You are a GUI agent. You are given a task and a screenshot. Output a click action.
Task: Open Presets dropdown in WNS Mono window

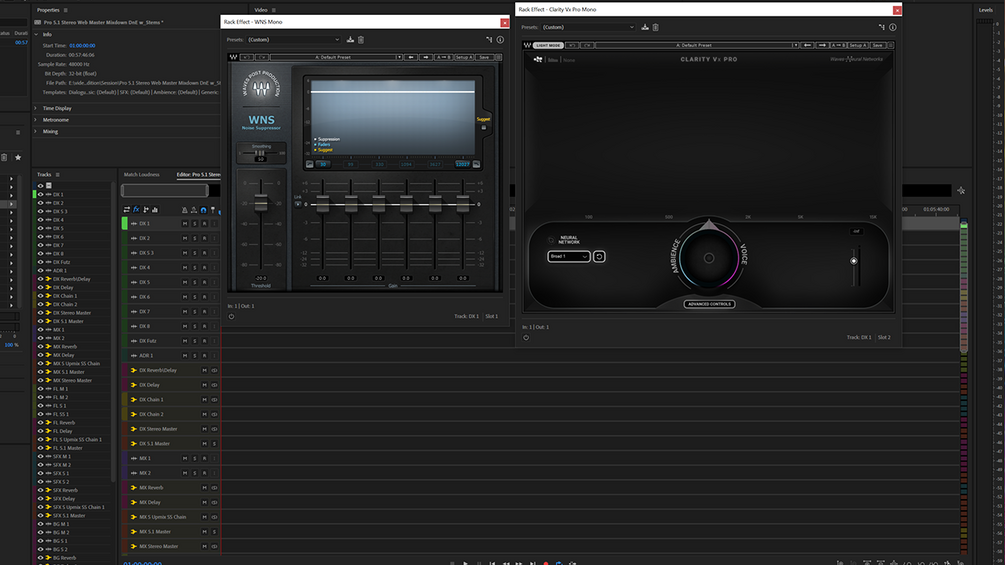coord(294,40)
